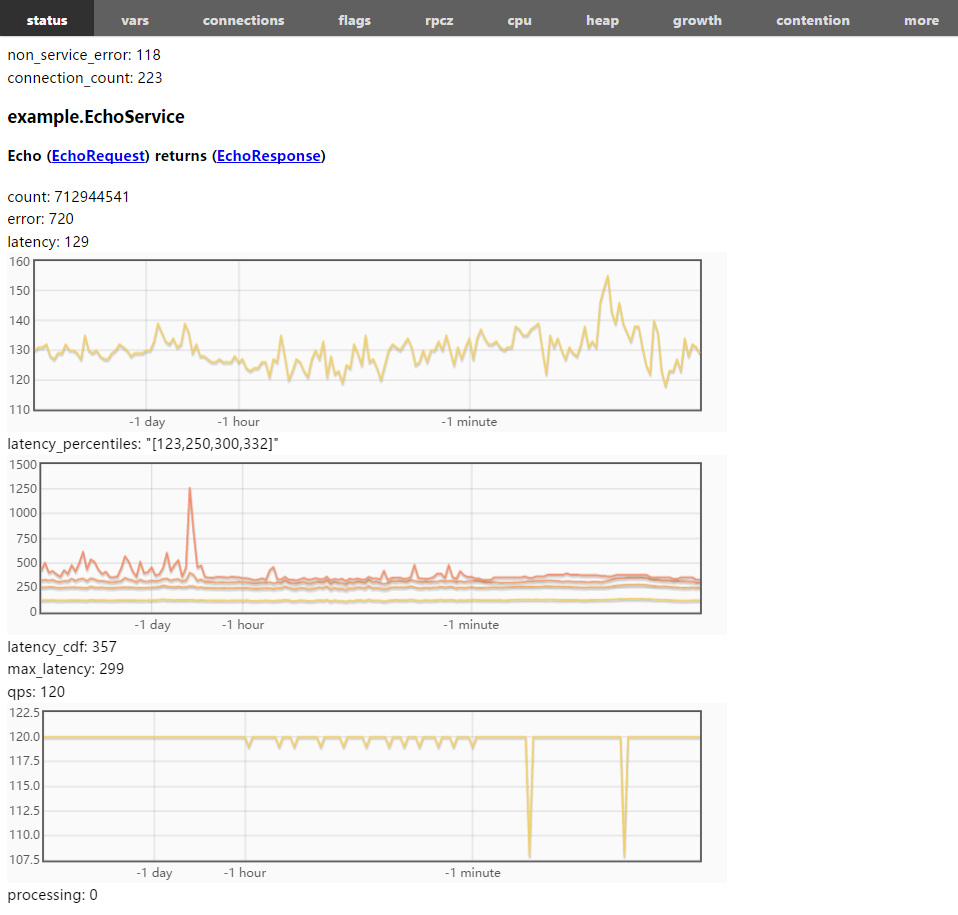
Task: Select the contention tab
Action: 813,20
